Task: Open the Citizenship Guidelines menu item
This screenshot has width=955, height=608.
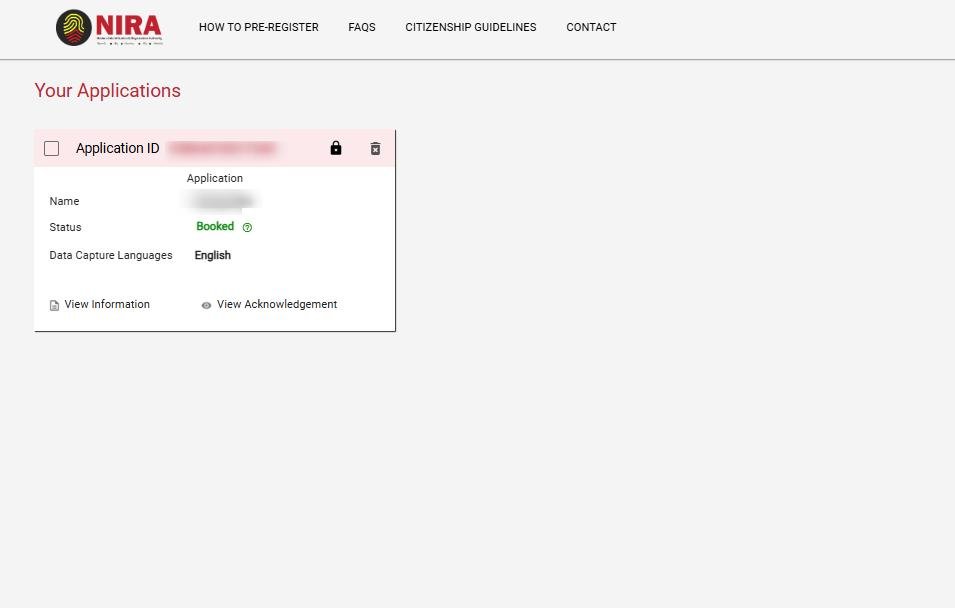Action: coord(470,27)
